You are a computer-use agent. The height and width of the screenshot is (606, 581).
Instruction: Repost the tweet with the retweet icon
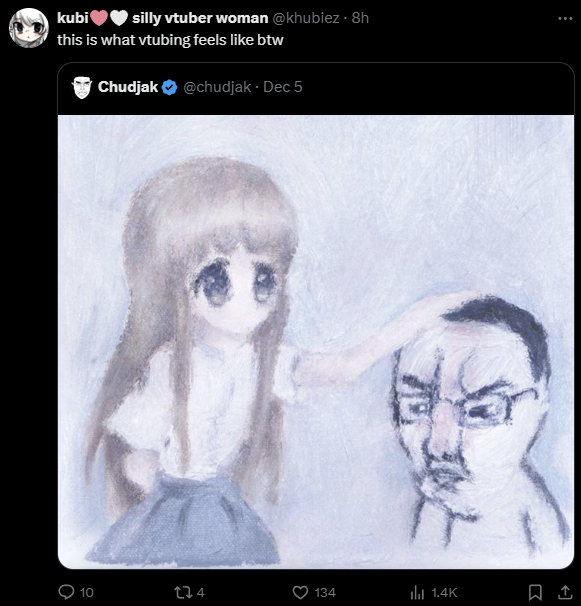pyautogui.click(x=182, y=592)
